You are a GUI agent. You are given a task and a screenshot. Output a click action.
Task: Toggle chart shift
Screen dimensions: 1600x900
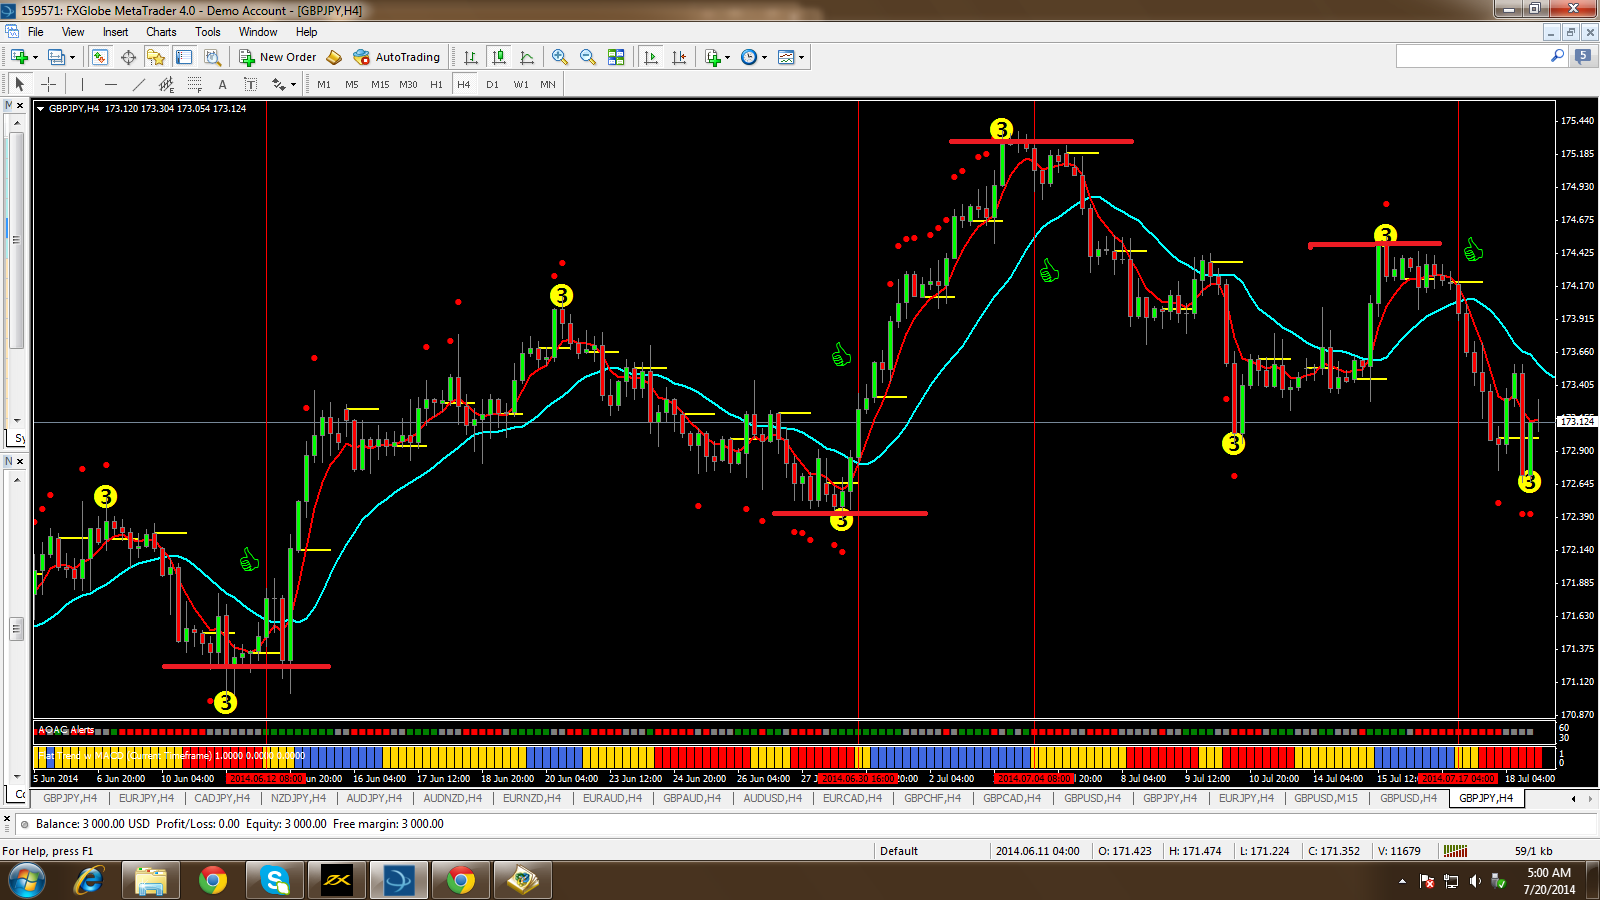tap(679, 57)
